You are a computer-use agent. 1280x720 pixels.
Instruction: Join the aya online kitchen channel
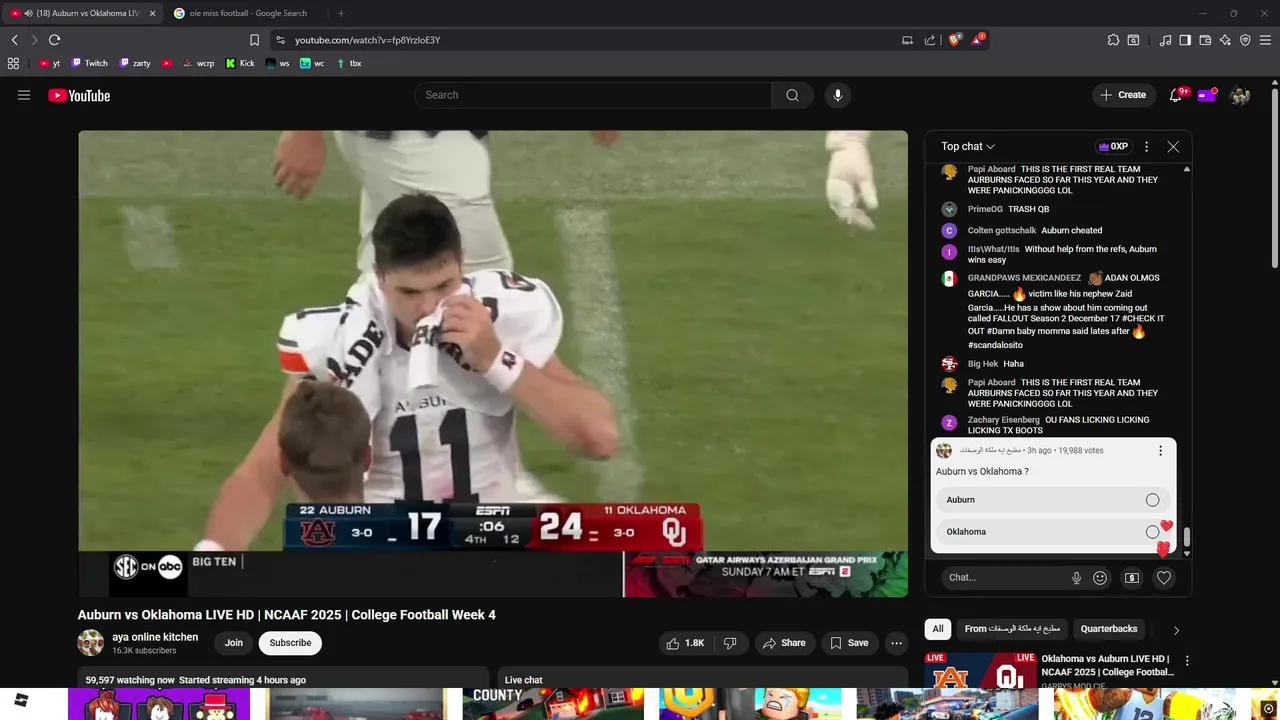point(234,643)
